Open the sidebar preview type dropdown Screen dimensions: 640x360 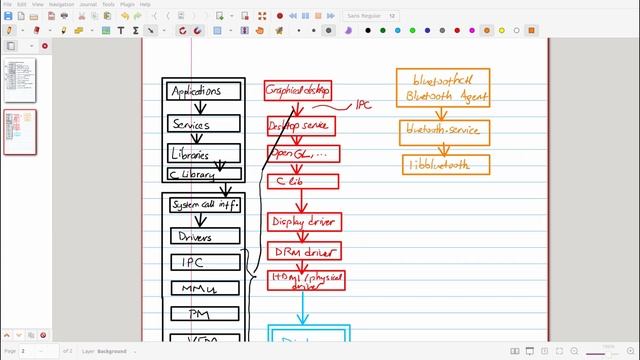tap(31, 46)
